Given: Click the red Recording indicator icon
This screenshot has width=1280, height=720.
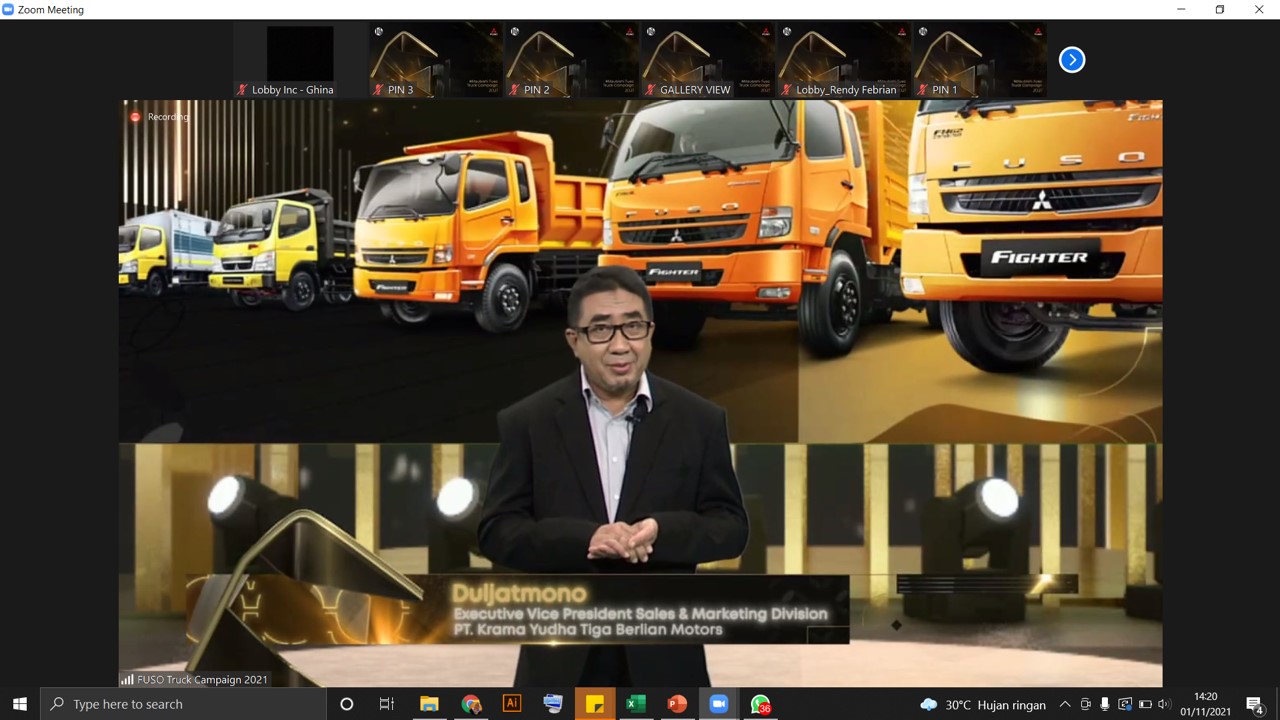Looking at the screenshot, I should 135,117.
